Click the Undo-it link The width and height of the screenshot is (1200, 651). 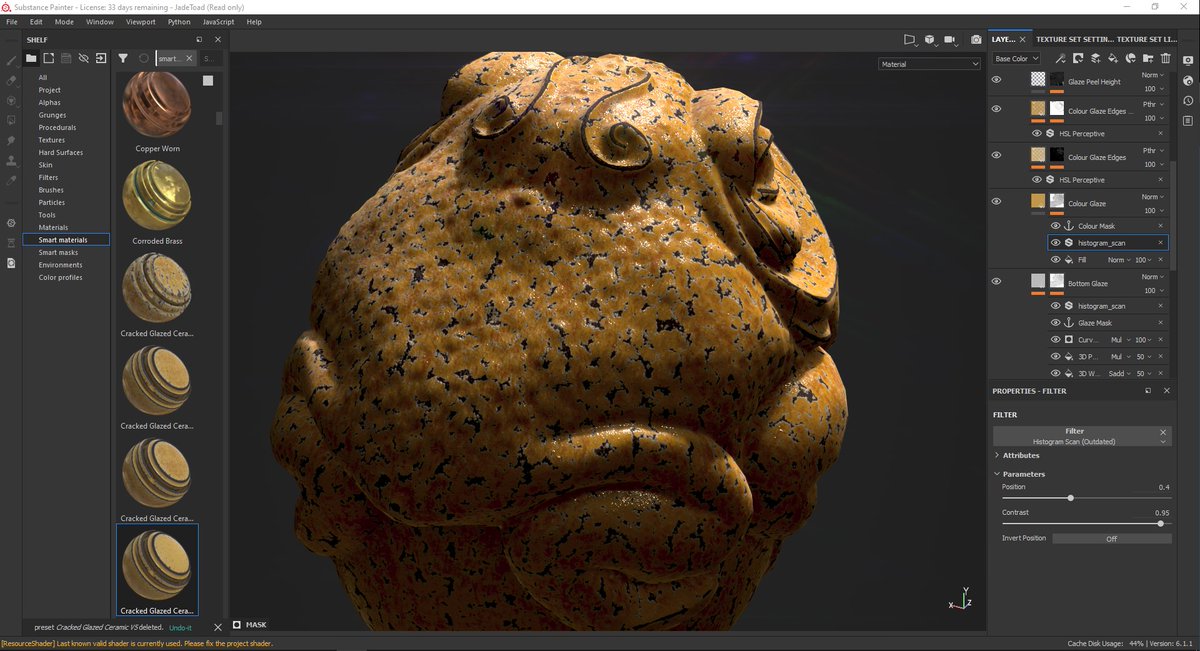pos(179,627)
